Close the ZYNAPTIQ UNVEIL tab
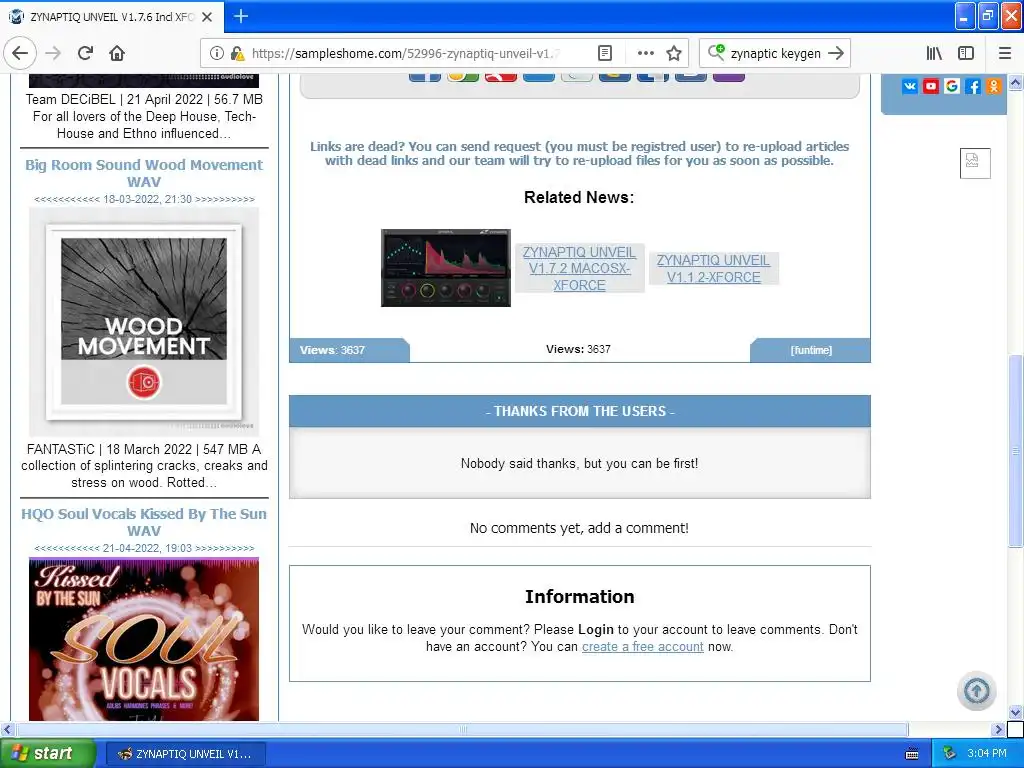Screen dimensions: 1024x768 coord(207,17)
